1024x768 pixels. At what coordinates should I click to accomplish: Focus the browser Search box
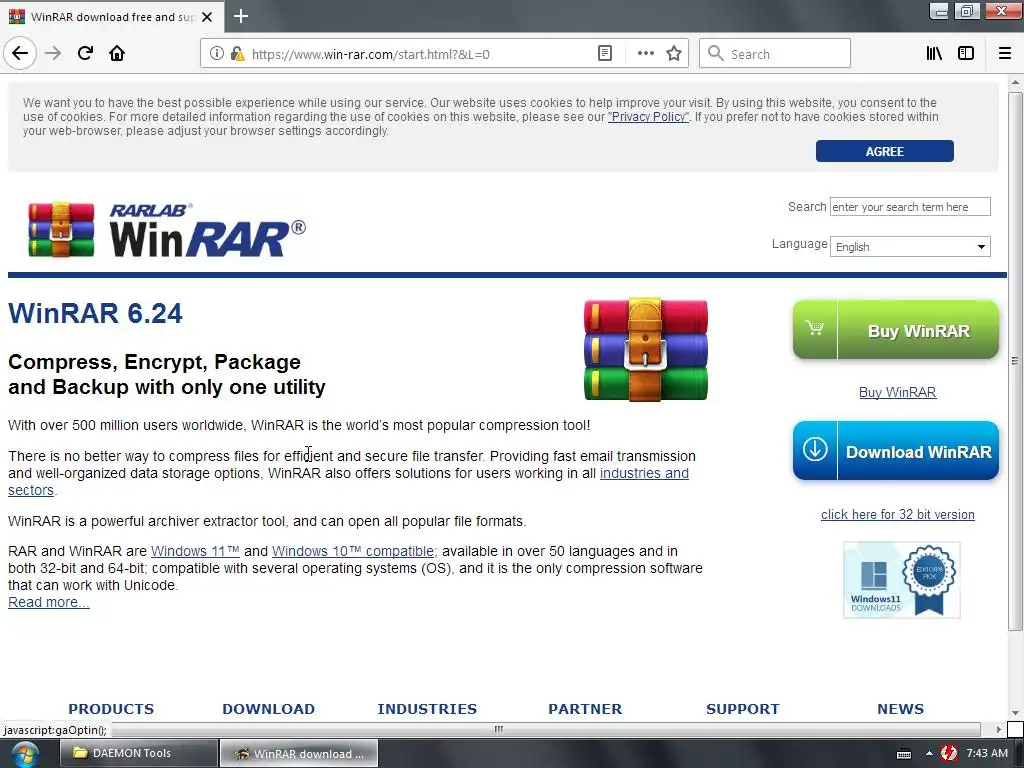[x=775, y=54]
